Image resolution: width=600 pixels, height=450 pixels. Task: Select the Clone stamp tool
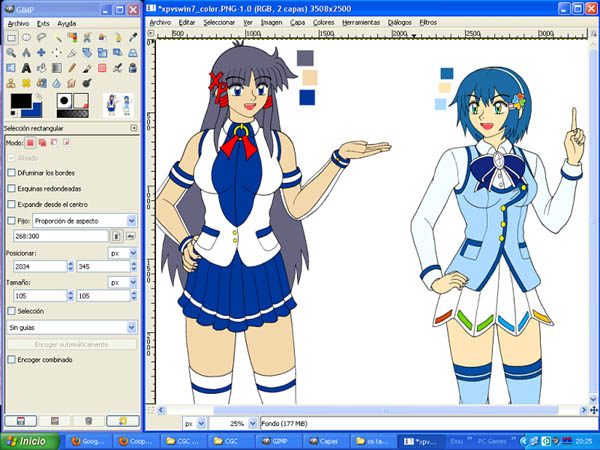(x=11, y=83)
